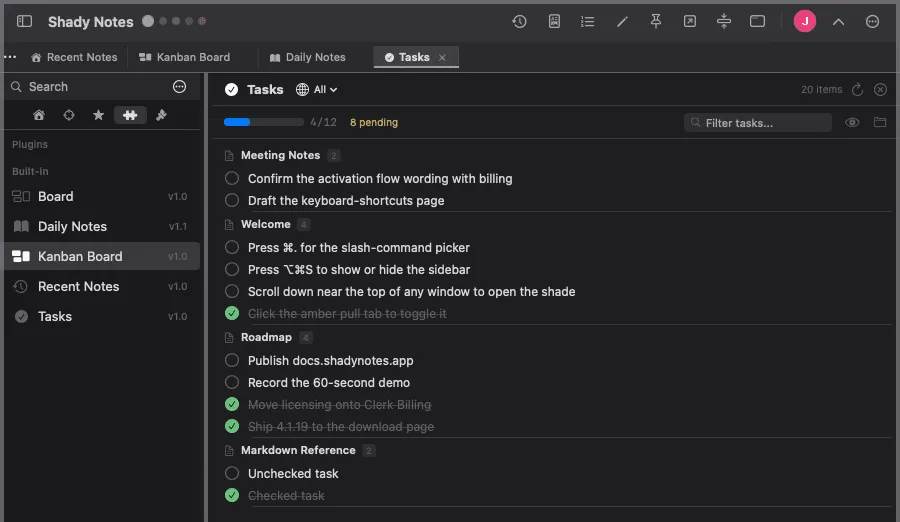Select the star favorites icon in sidebar

(98, 115)
